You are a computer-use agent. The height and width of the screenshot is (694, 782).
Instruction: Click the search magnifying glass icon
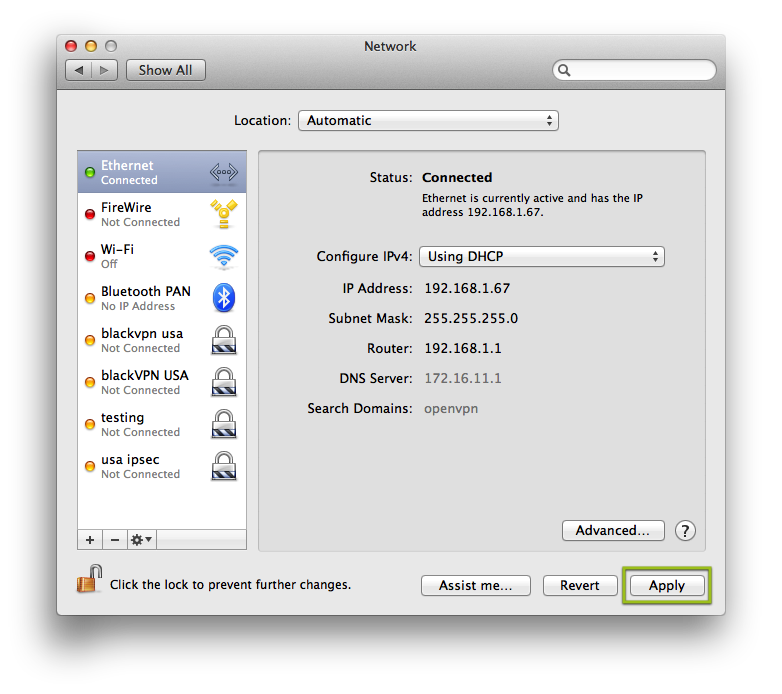tap(564, 70)
